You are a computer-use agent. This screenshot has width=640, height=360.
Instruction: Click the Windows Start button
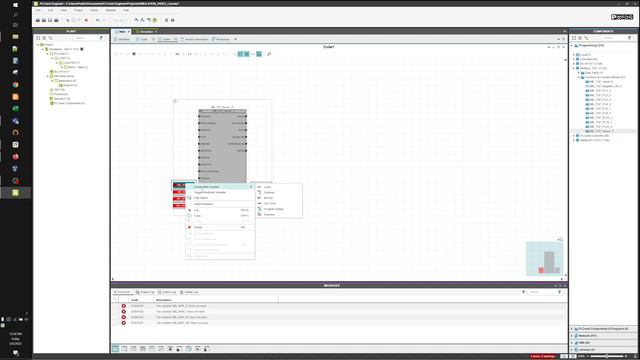(x=16, y=5)
